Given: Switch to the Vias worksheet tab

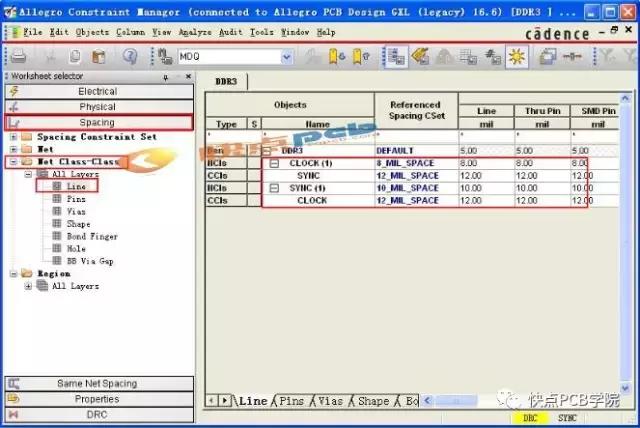Looking at the screenshot, I should pyautogui.click(x=330, y=401).
